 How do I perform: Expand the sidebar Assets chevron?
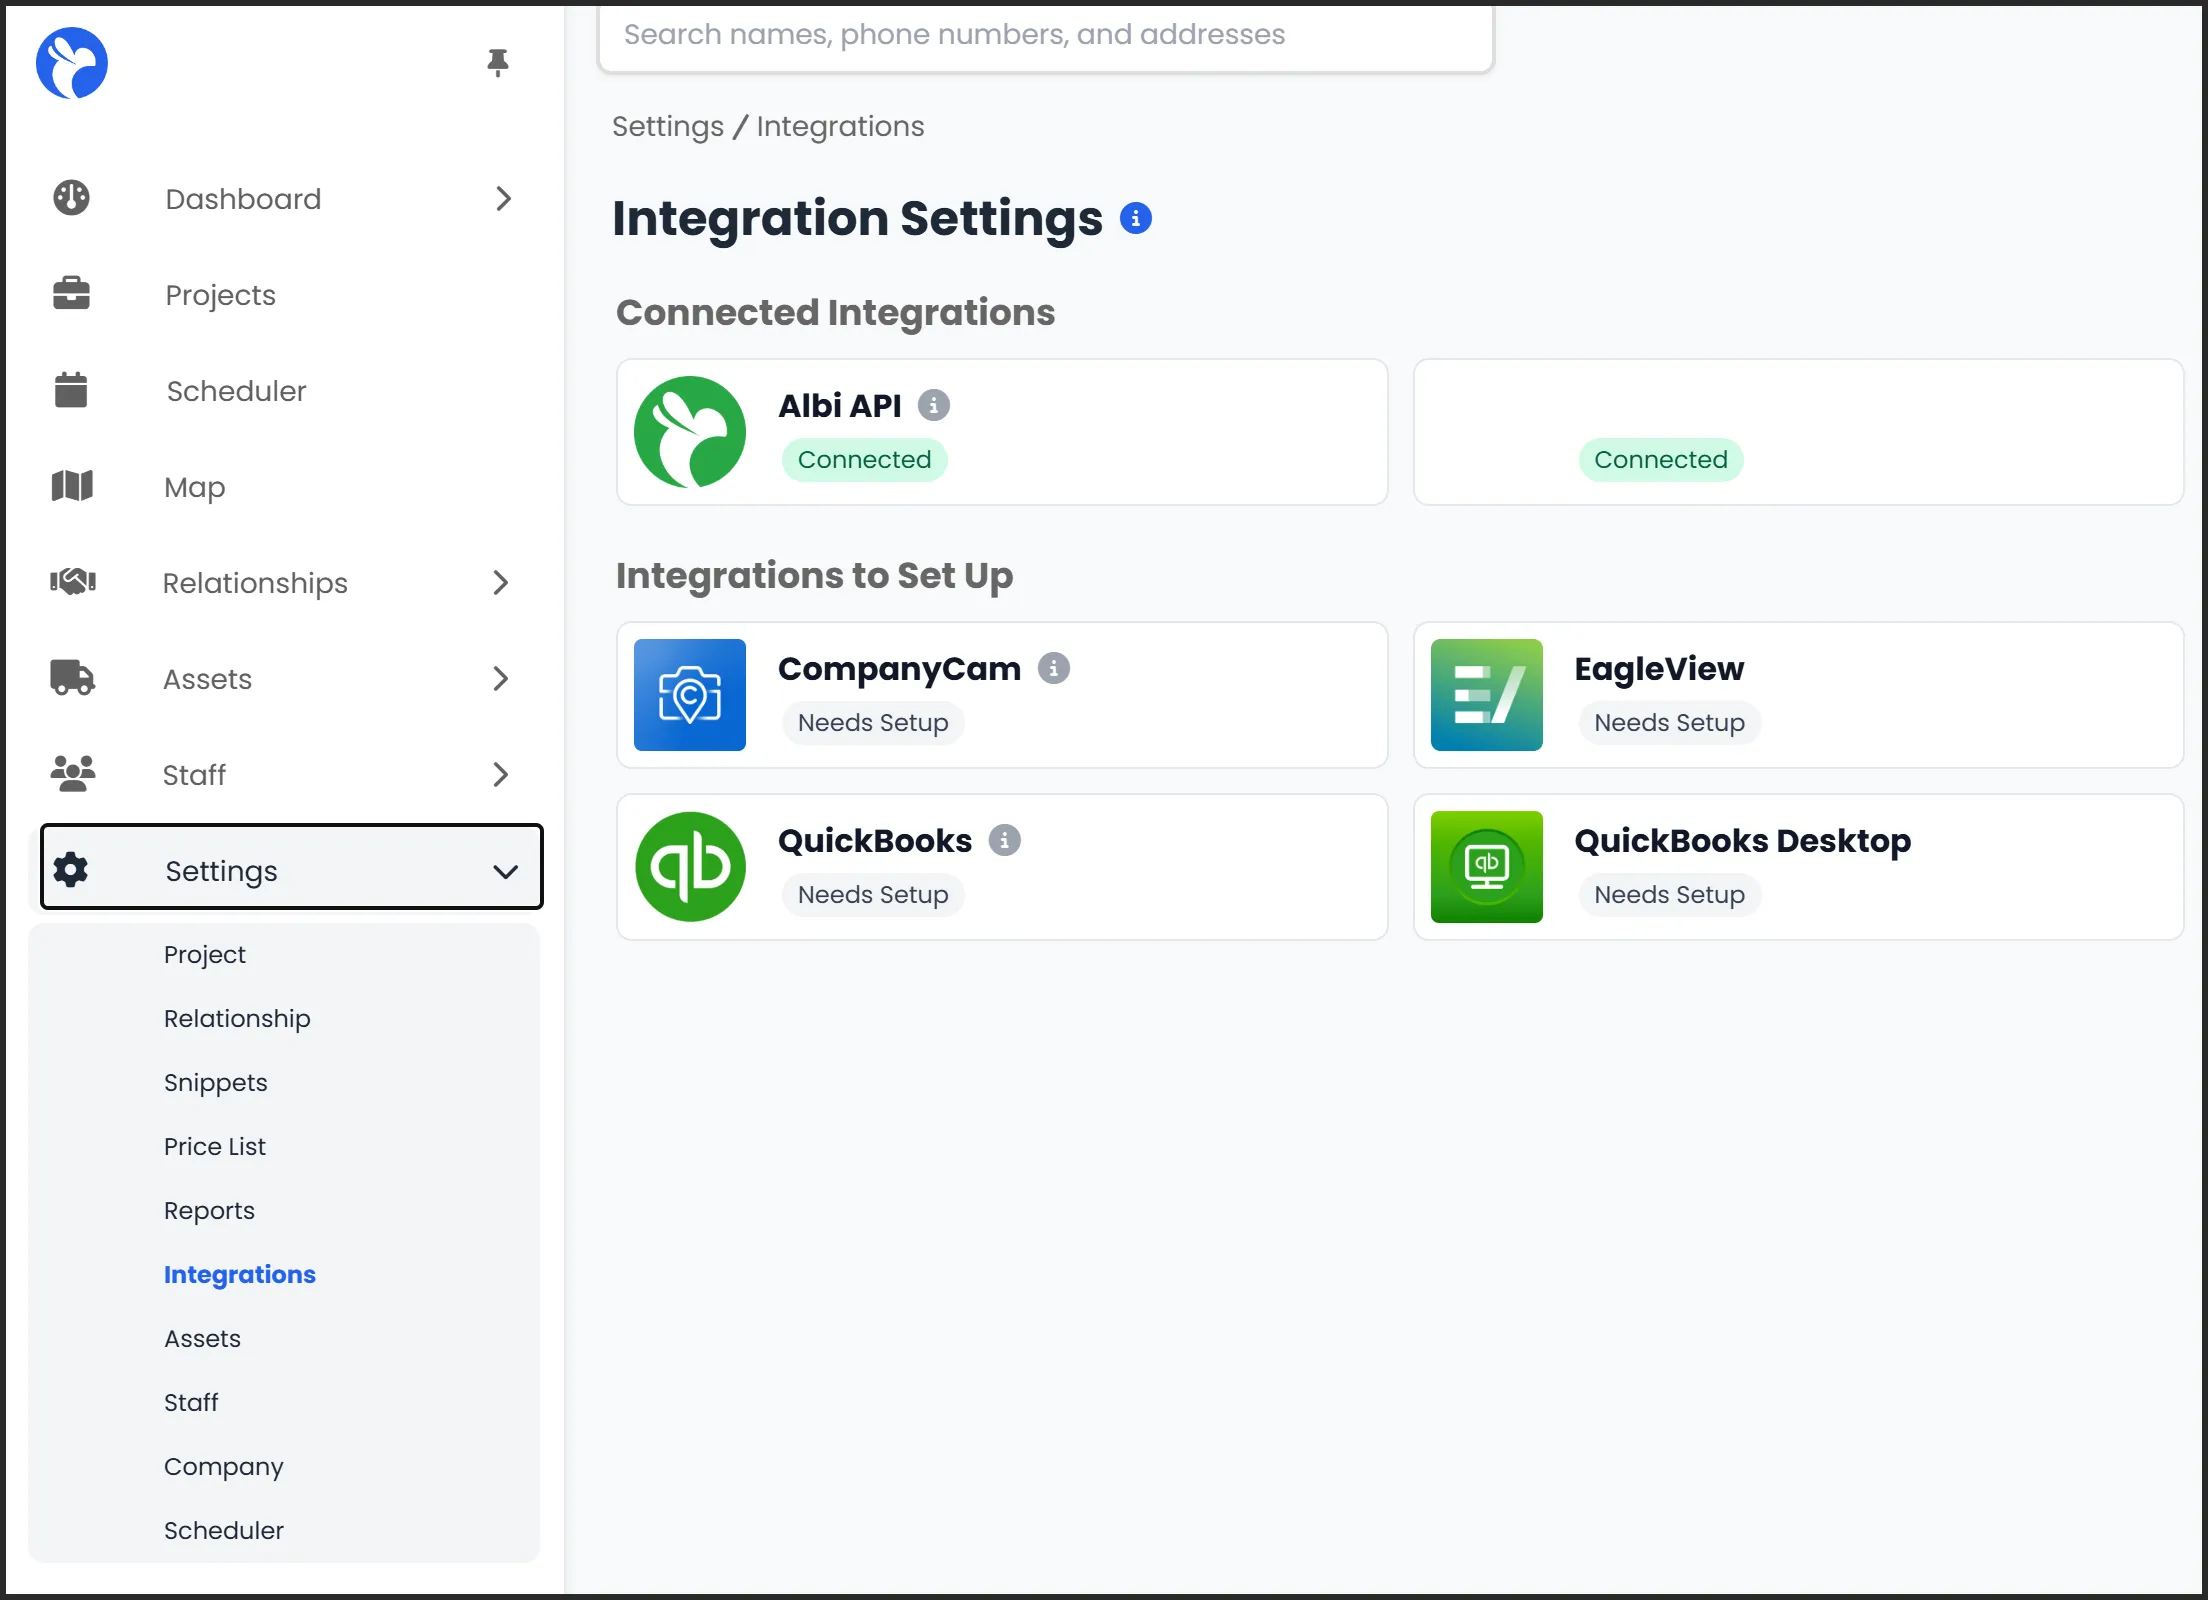[501, 678]
